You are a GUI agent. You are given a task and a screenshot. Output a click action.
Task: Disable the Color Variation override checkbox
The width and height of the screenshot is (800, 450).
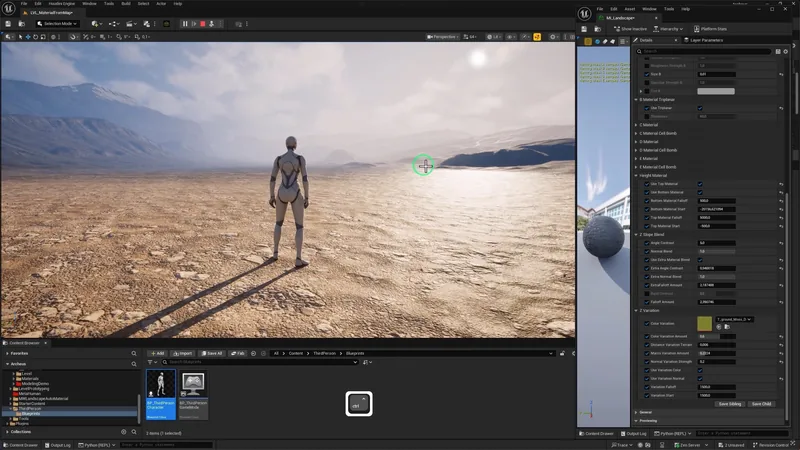[x=647, y=323]
